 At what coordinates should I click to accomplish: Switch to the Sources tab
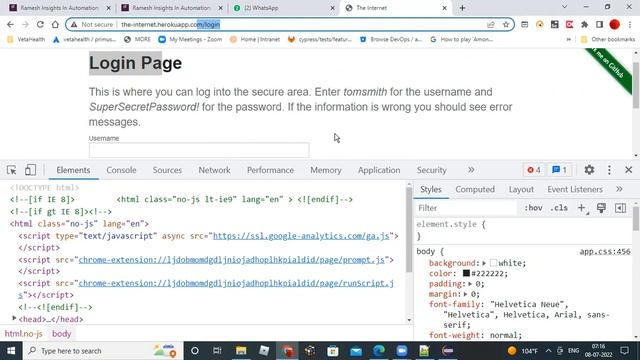click(167, 170)
